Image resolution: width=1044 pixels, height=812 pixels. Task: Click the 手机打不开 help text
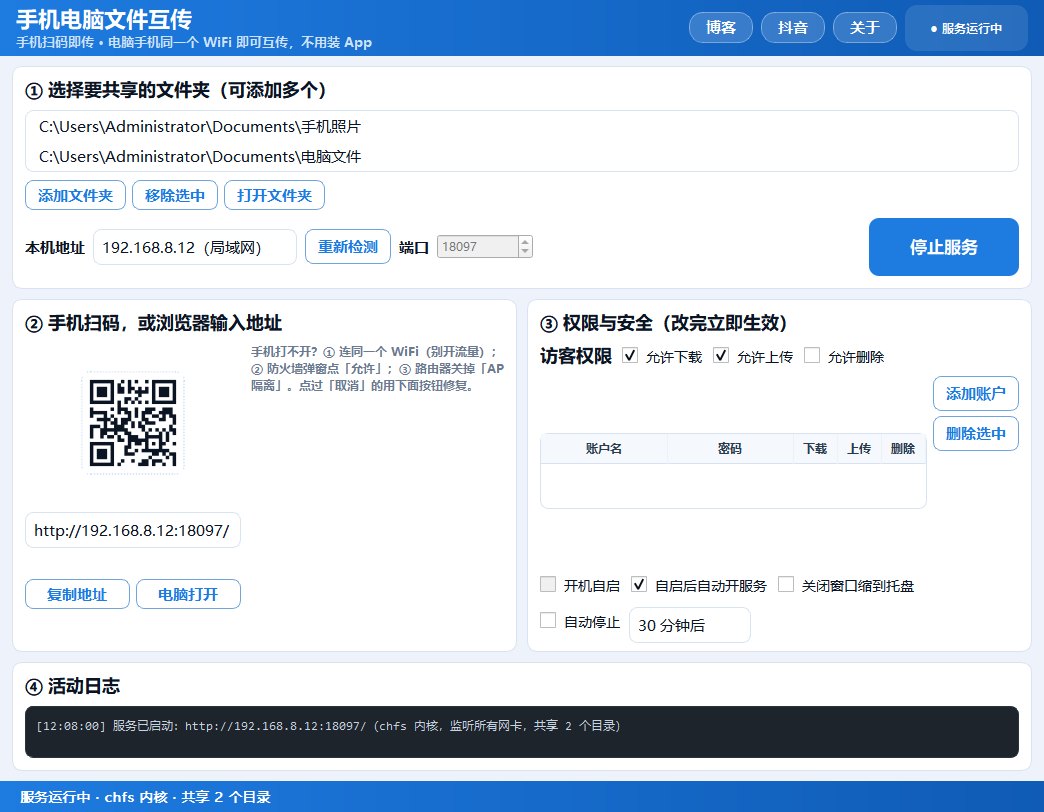pyautogui.click(x=378, y=369)
